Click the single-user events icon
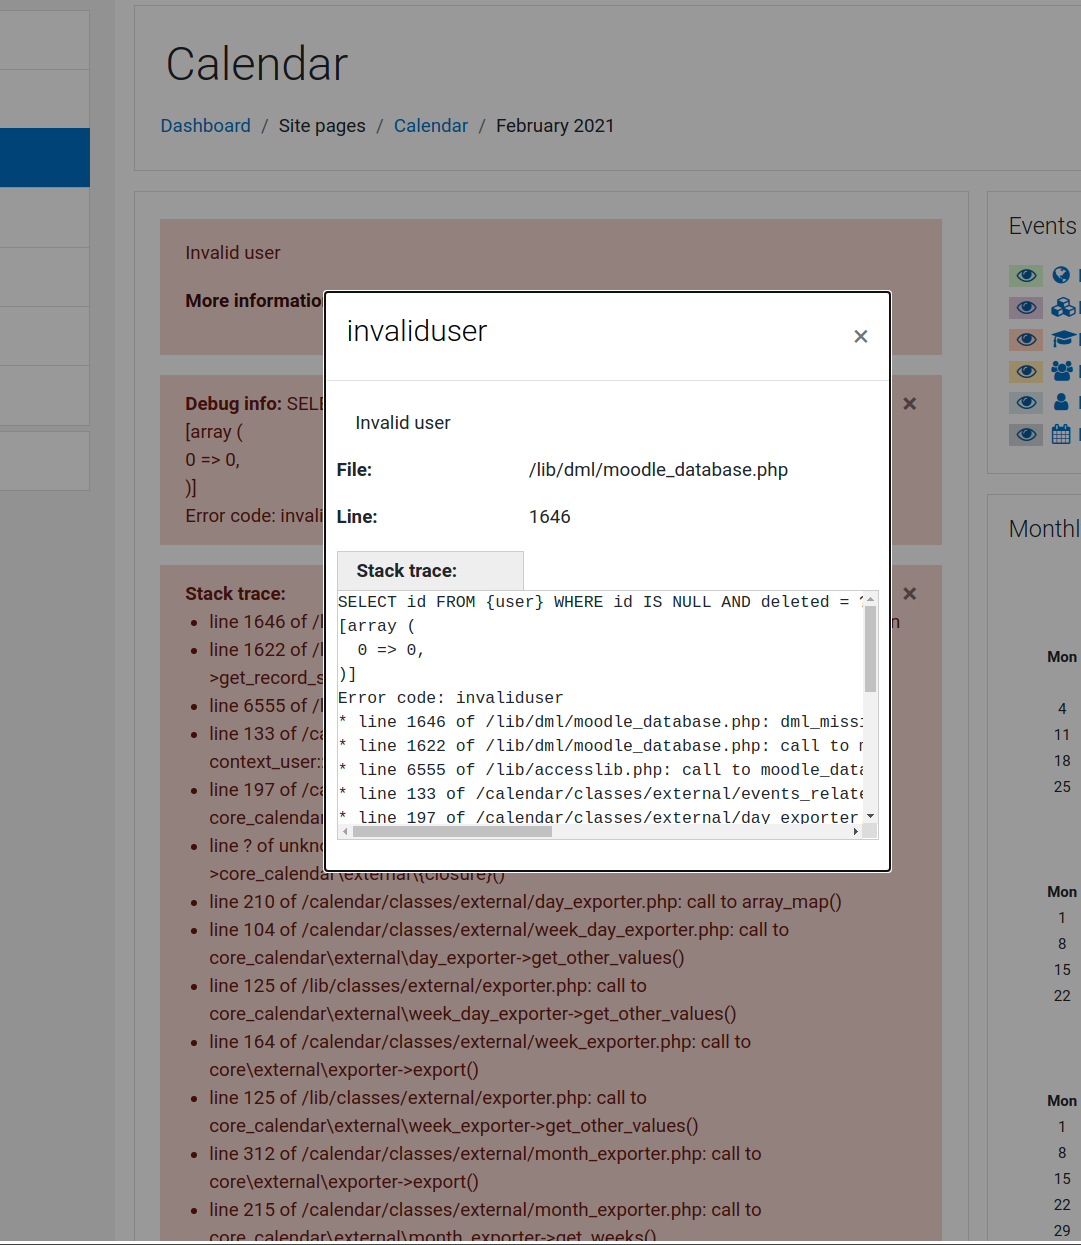This screenshot has height=1245, width=1081. (1061, 402)
